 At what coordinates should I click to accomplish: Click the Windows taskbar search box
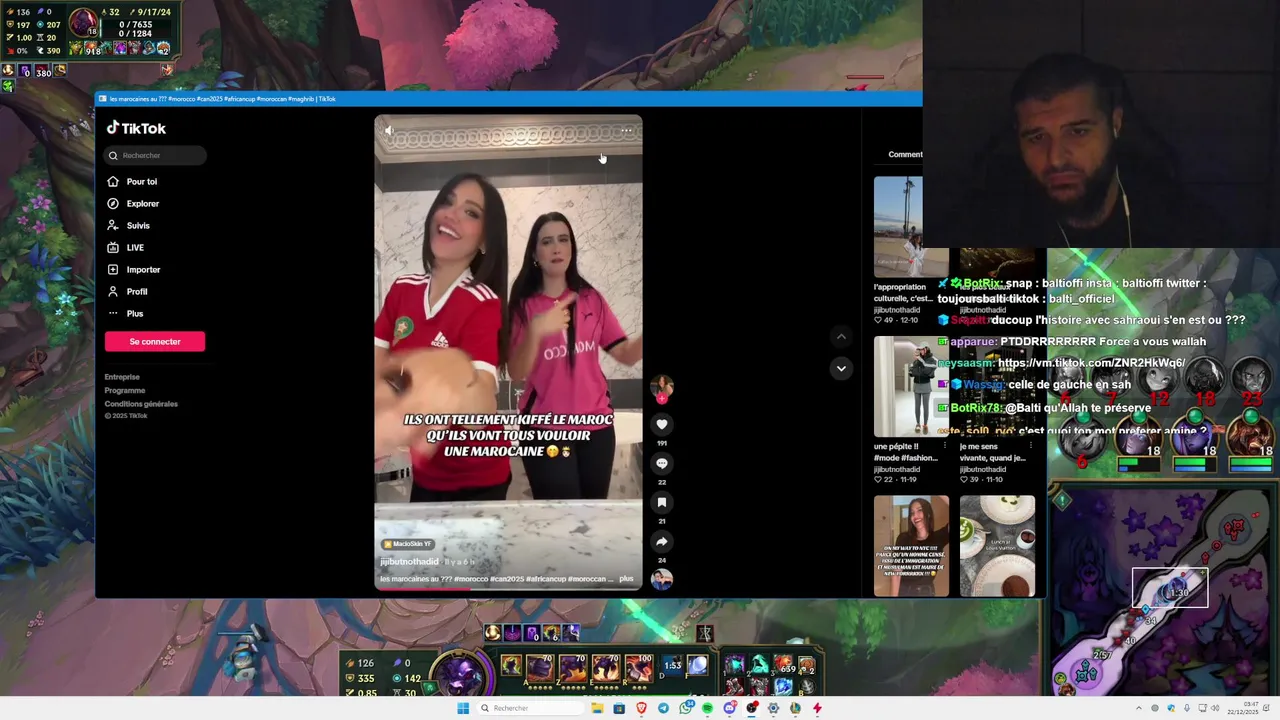531,708
